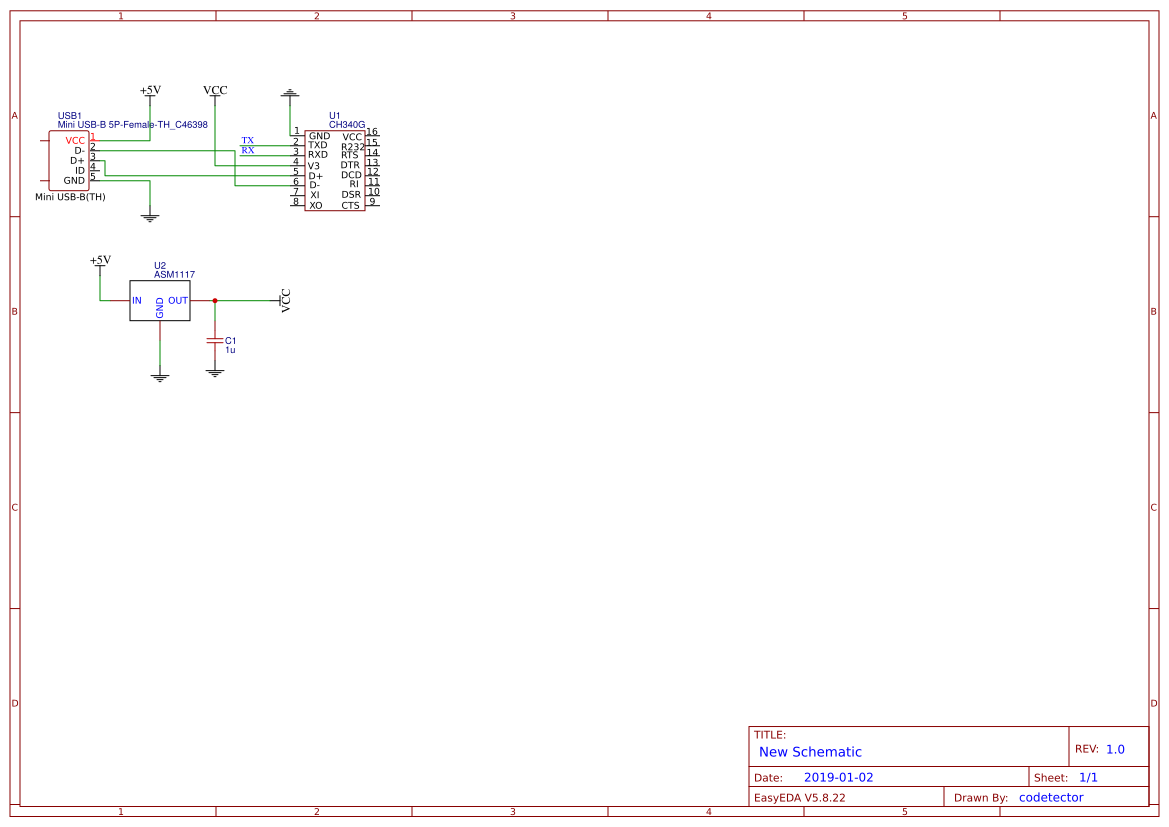
Task: Click the VCC flag at U2 output
Action: coord(284,301)
